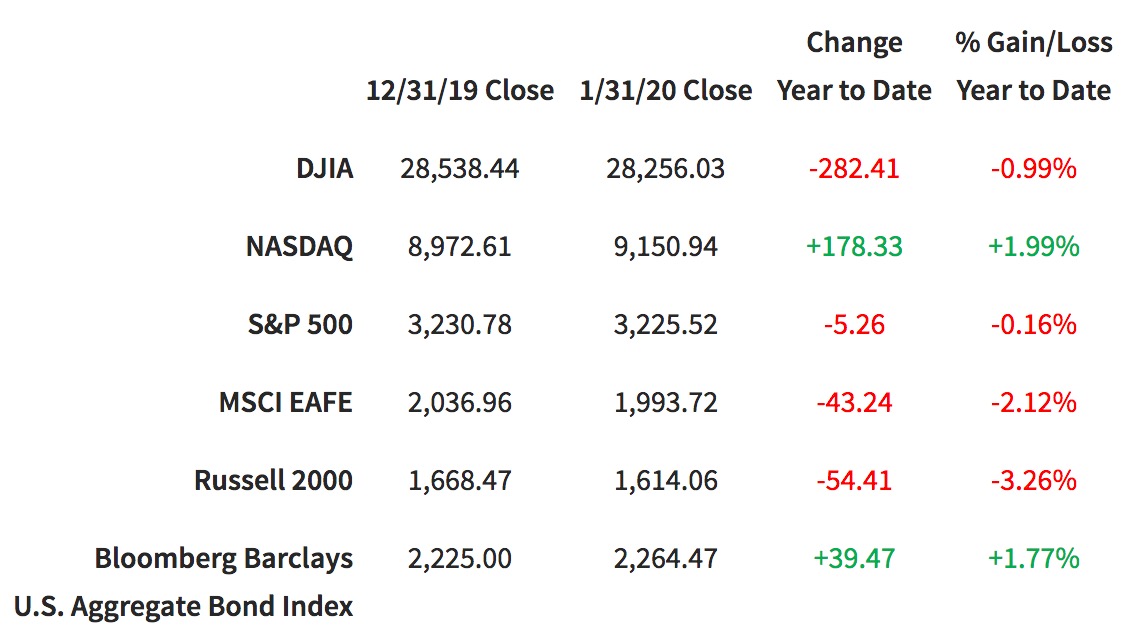Select Bloomberg Barclays 2,225.00 opening value
Image resolution: width=1132 pixels, height=636 pixels.
pyautogui.click(x=460, y=558)
